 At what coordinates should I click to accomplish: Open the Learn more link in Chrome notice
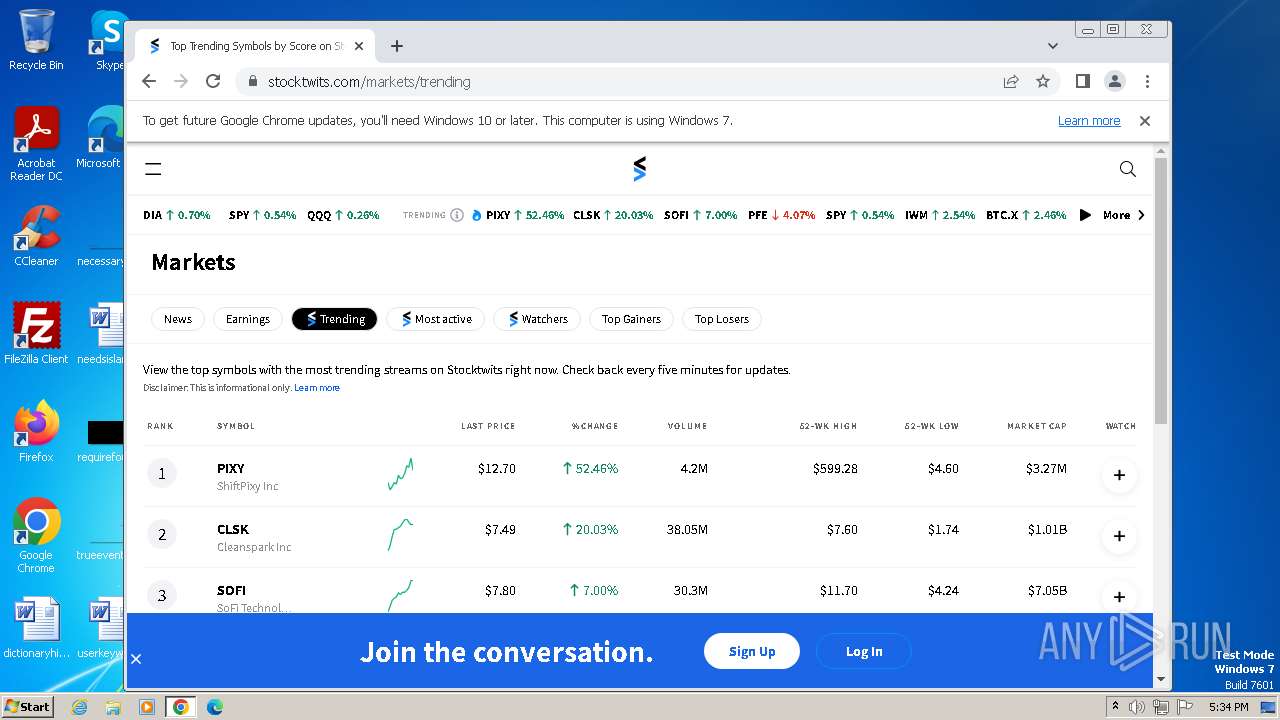(x=1089, y=121)
